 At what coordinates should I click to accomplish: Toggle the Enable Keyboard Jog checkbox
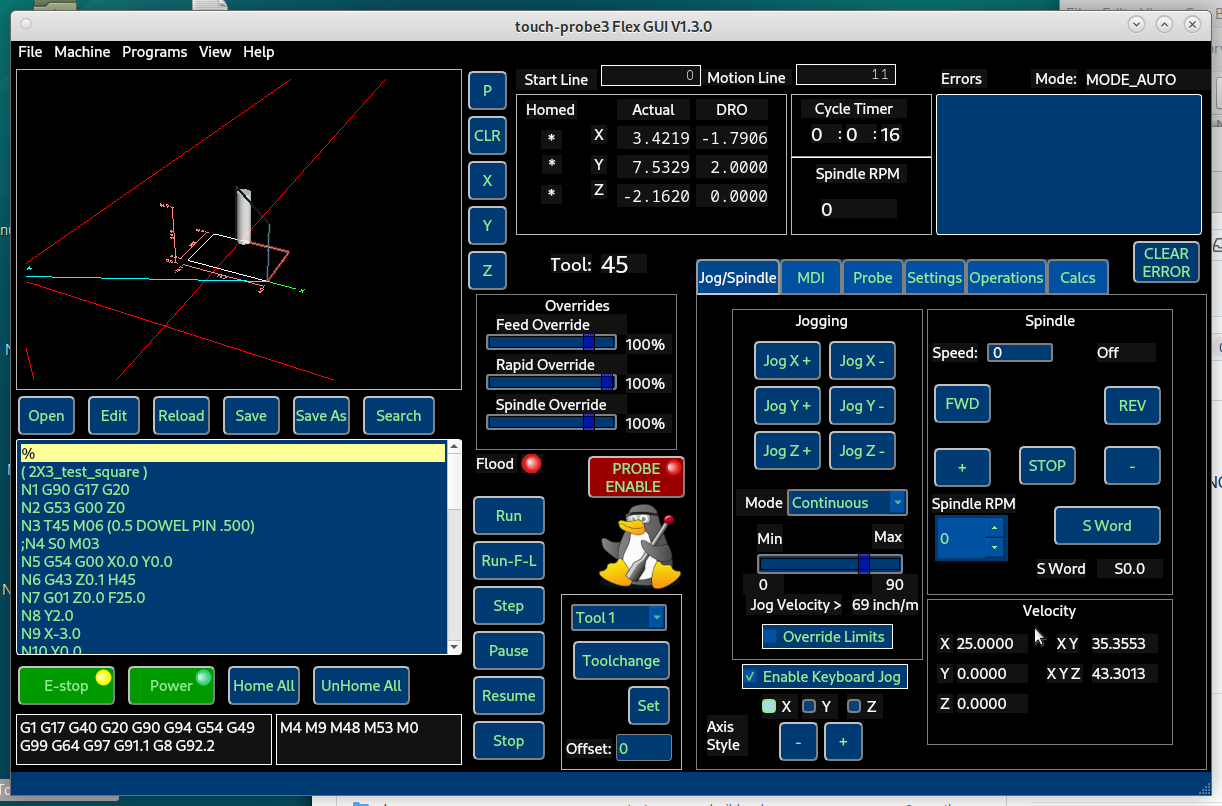750,677
